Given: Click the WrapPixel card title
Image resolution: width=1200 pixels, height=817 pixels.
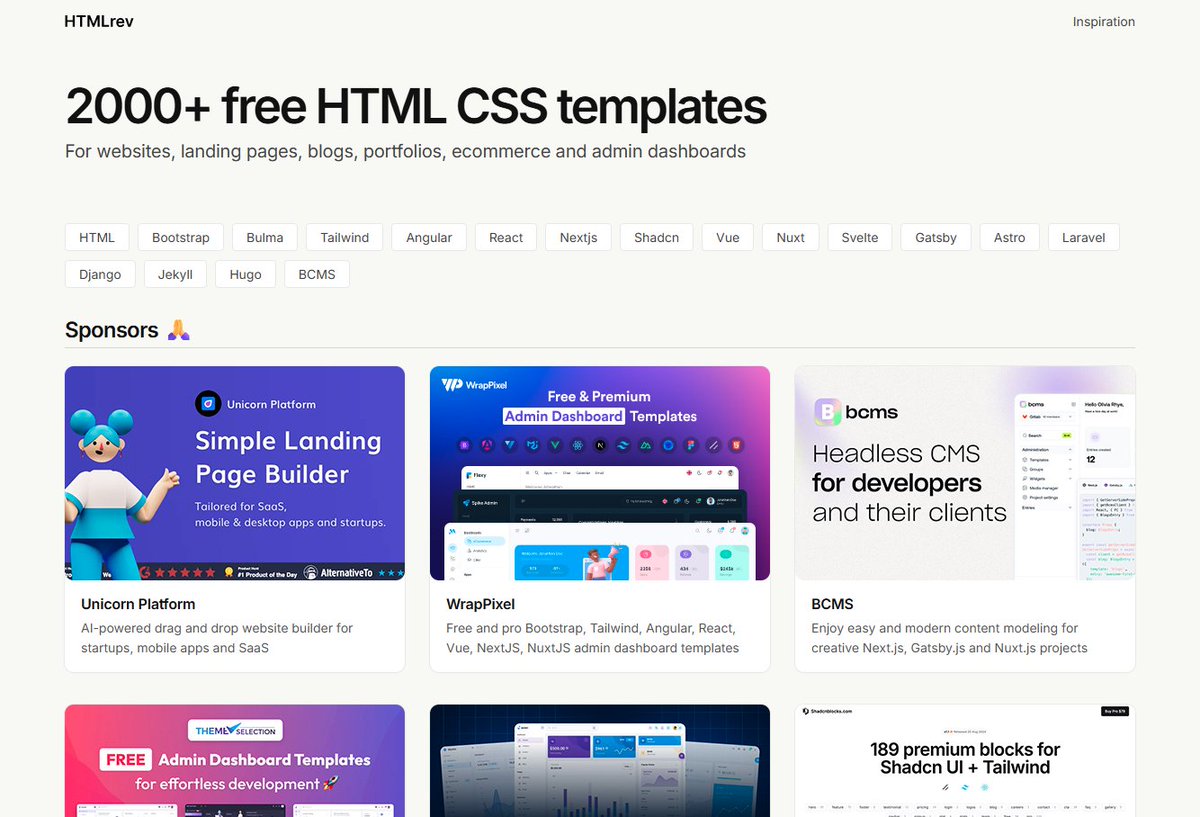Looking at the screenshot, I should 481,604.
